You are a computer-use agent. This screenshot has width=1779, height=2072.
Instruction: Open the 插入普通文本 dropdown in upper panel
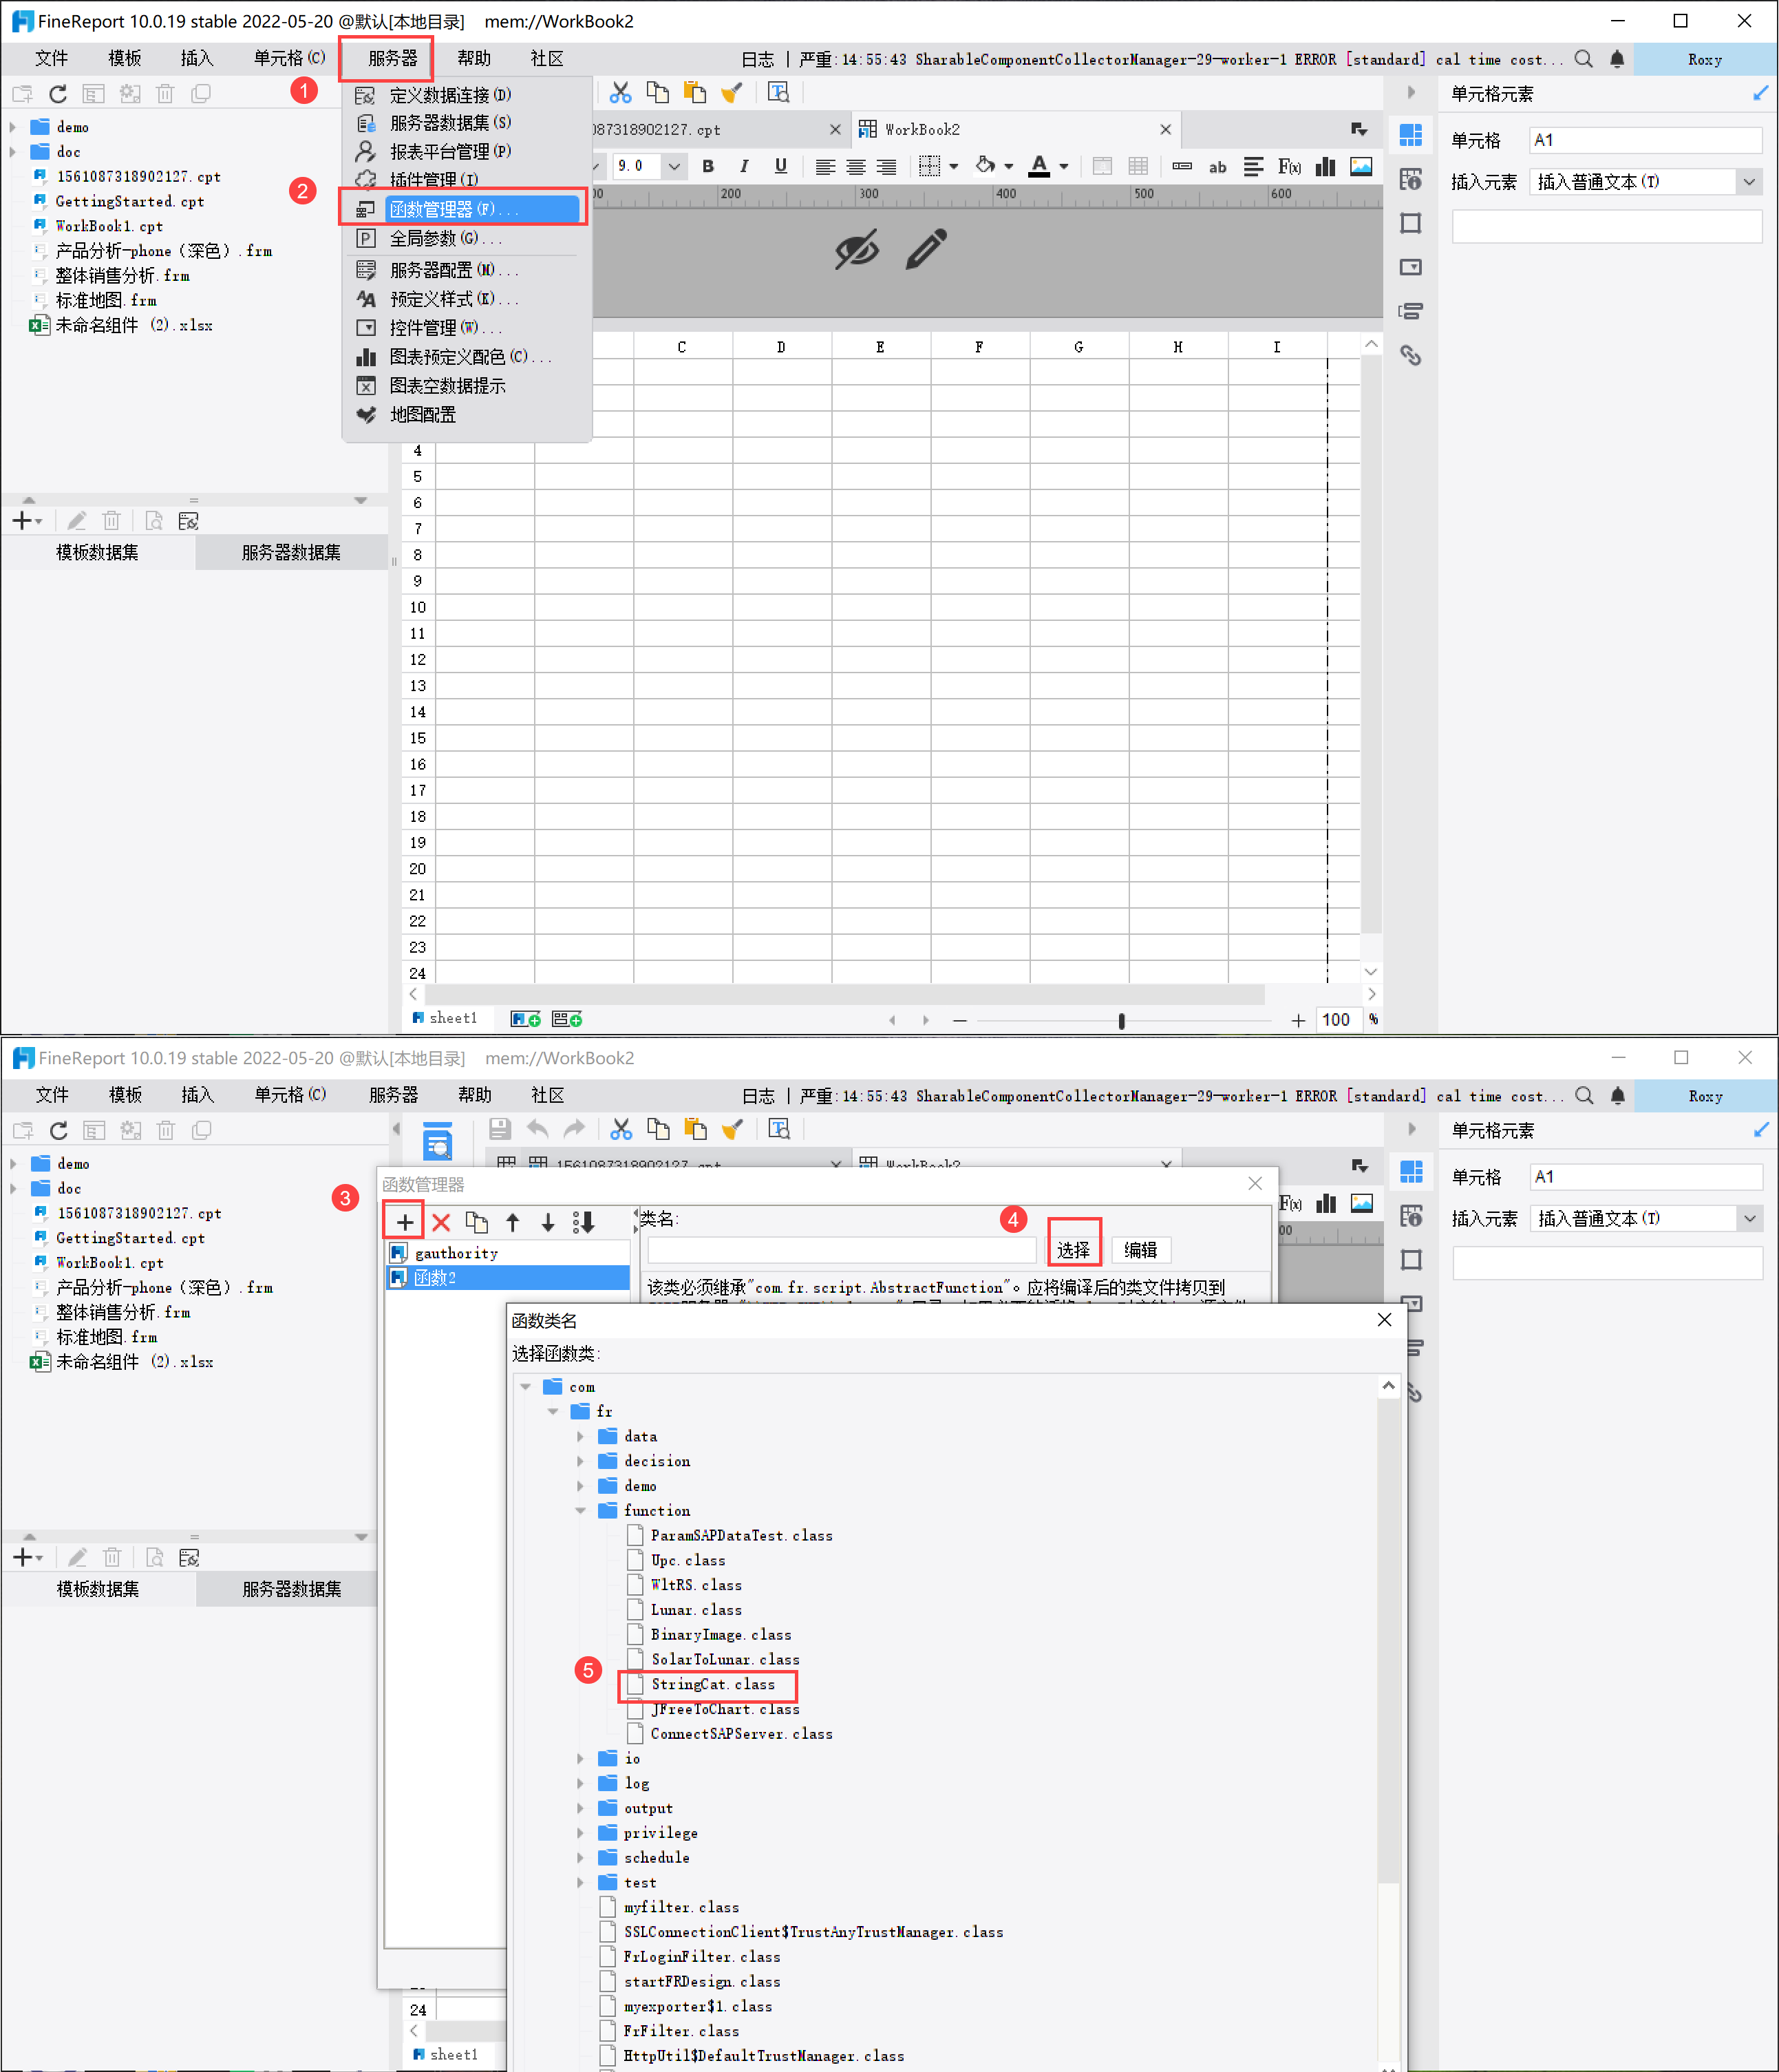point(1748,182)
